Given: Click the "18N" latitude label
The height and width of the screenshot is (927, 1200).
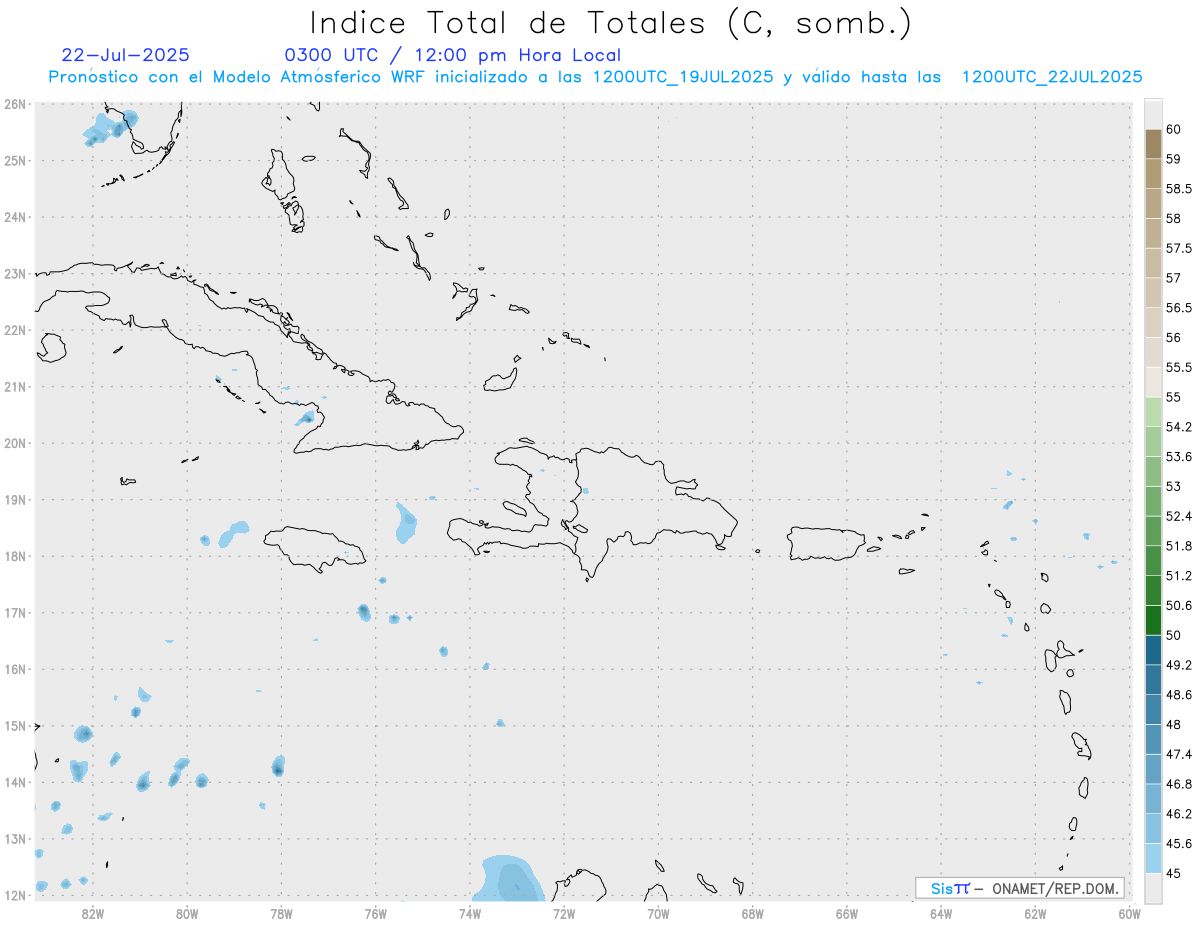Looking at the screenshot, I should click(x=15, y=556).
